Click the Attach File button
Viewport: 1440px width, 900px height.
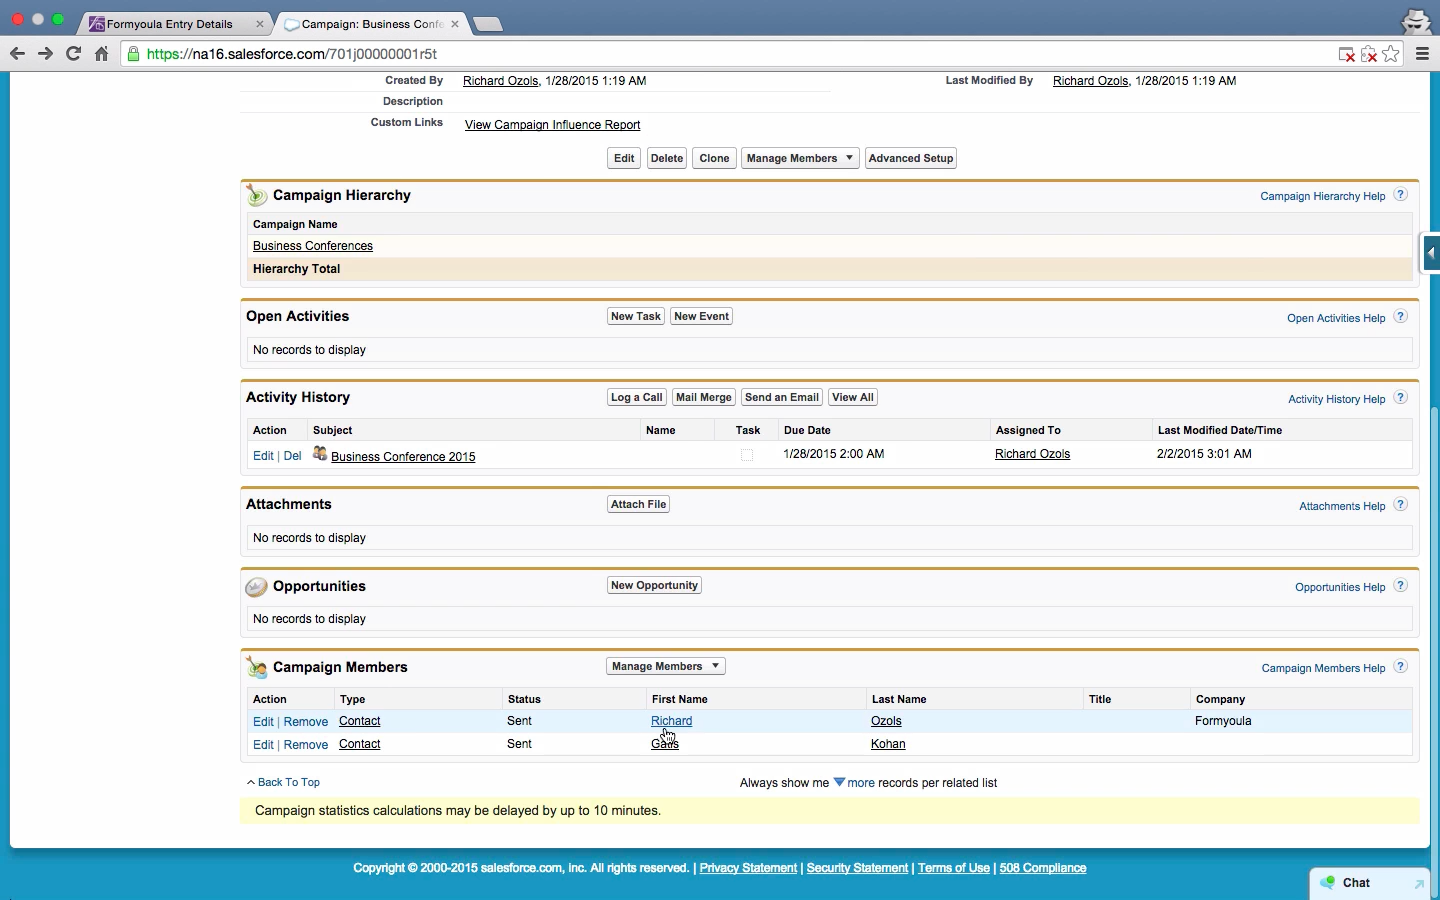click(638, 504)
